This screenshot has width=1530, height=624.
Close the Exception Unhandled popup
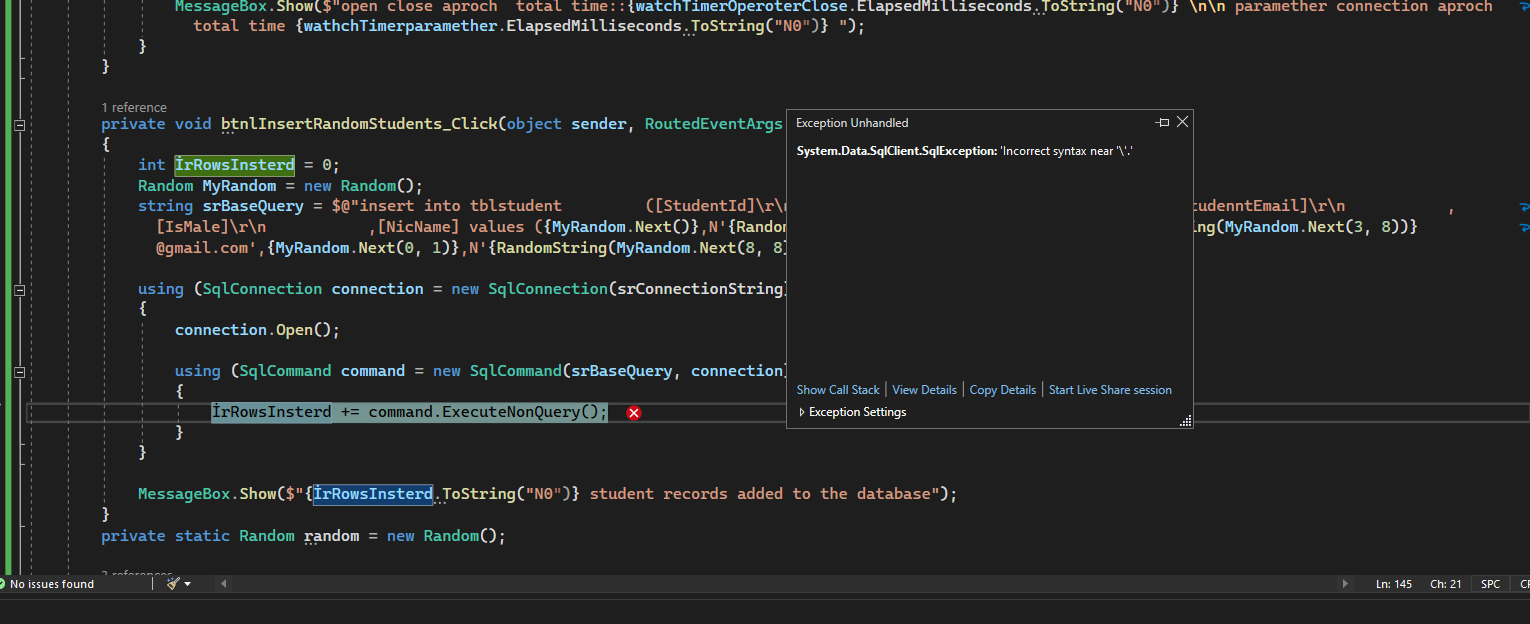coord(1182,122)
